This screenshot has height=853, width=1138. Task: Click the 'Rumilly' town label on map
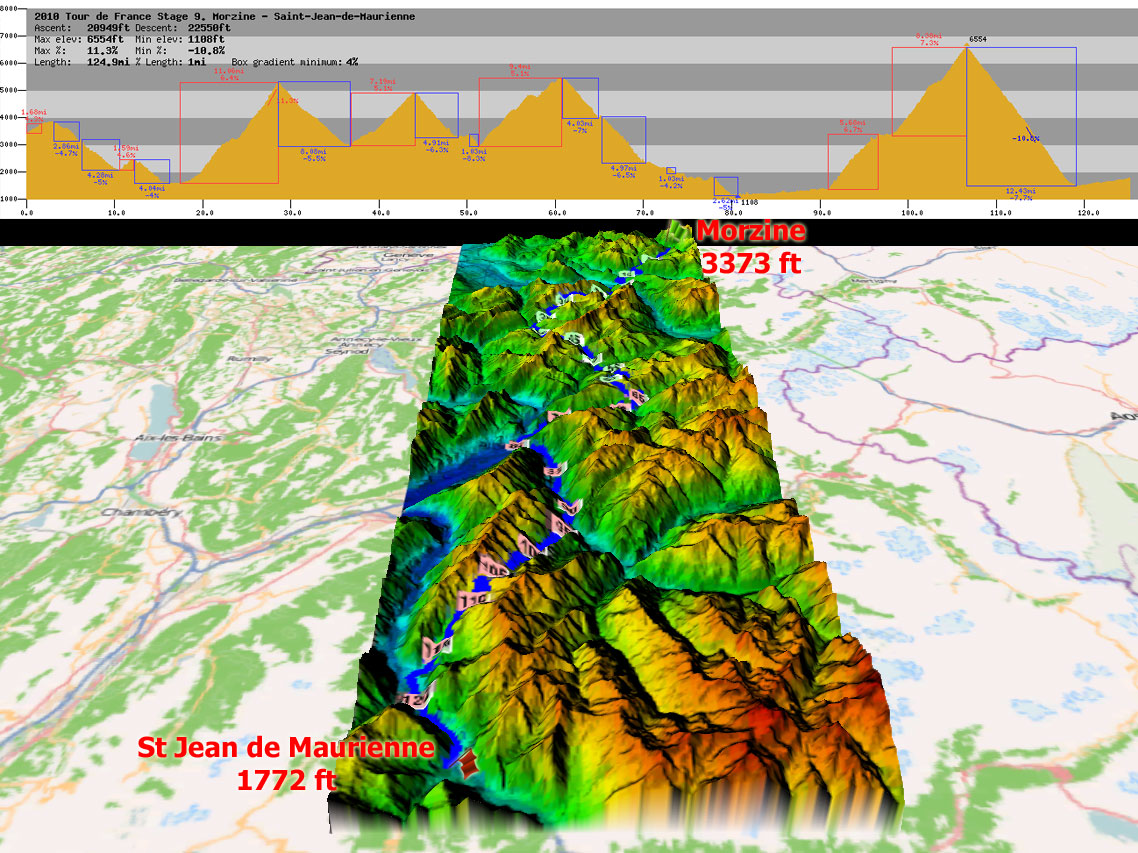pyautogui.click(x=250, y=359)
